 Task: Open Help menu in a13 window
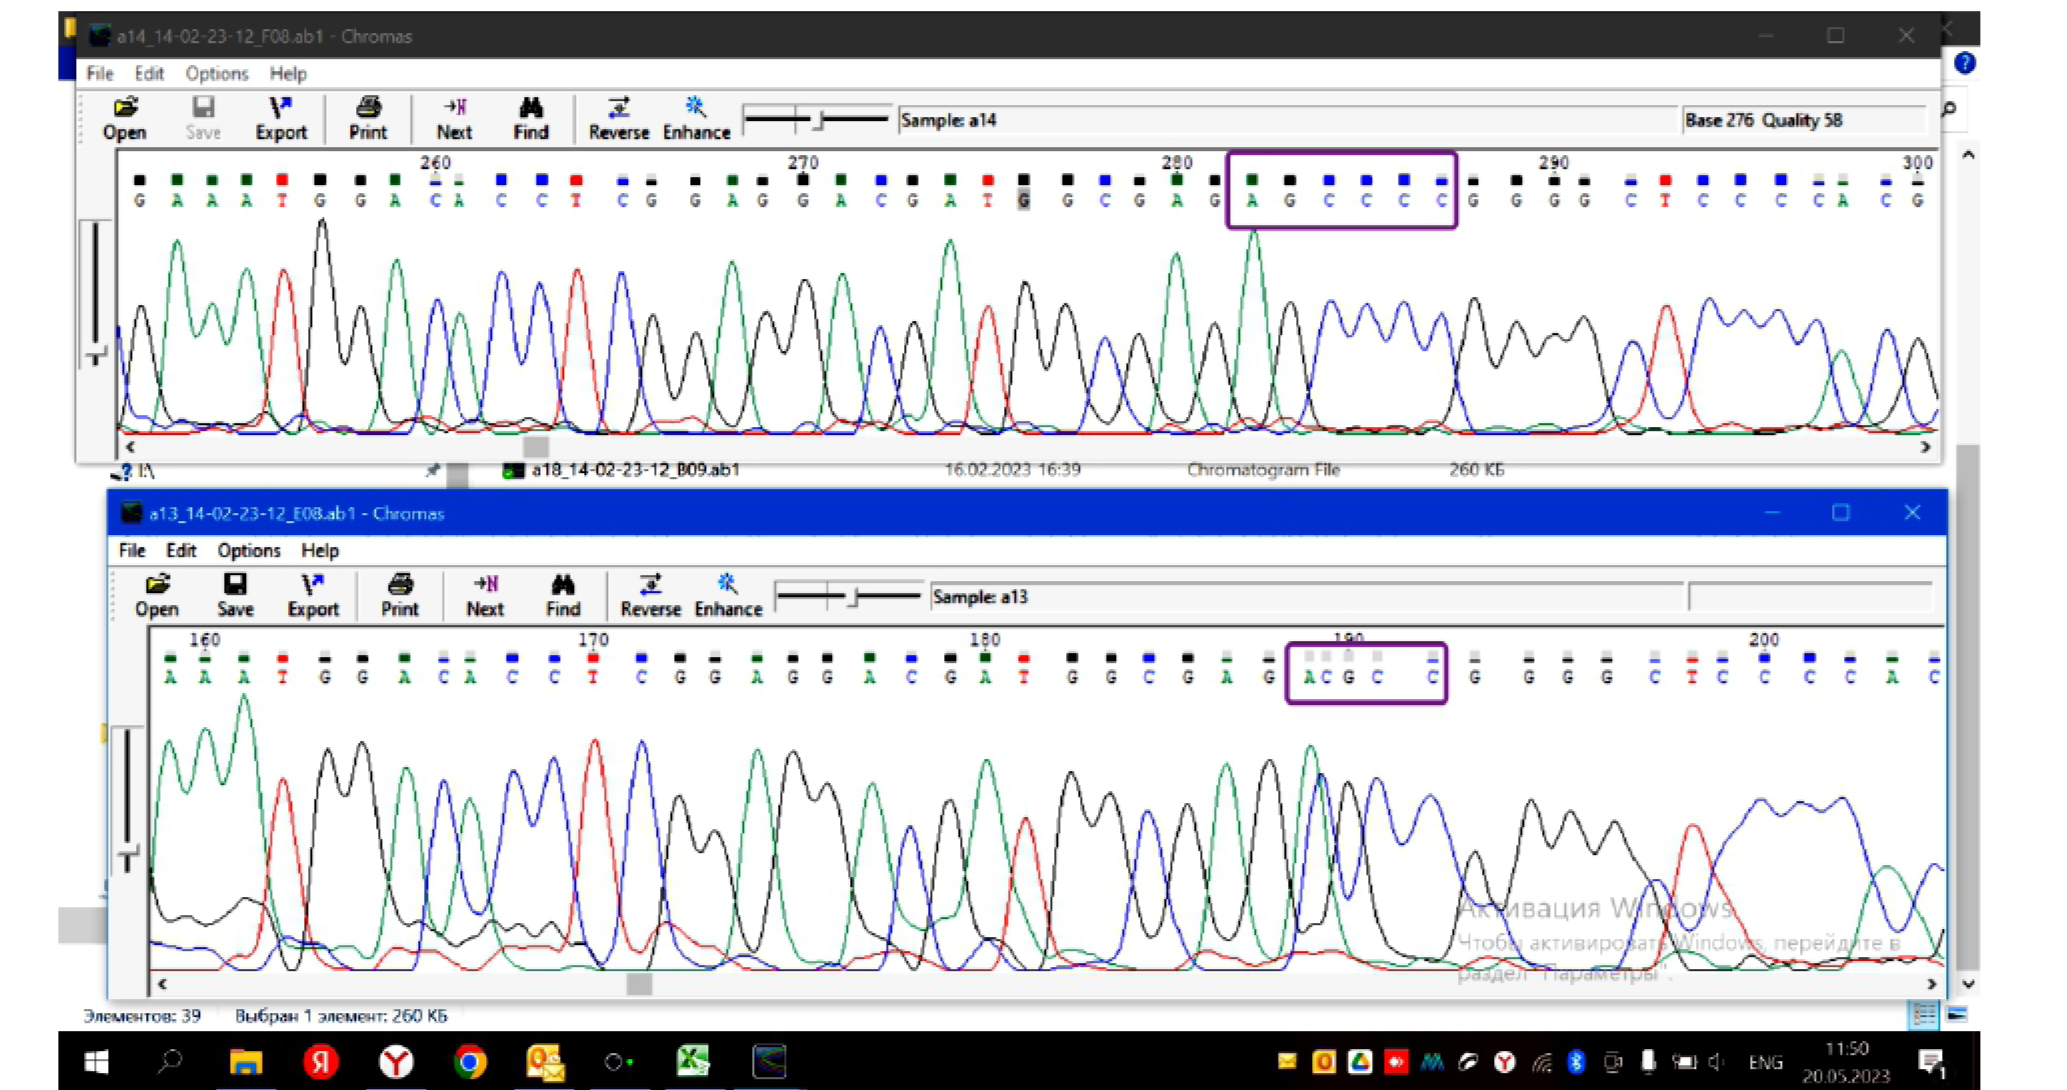(x=320, y=550)
